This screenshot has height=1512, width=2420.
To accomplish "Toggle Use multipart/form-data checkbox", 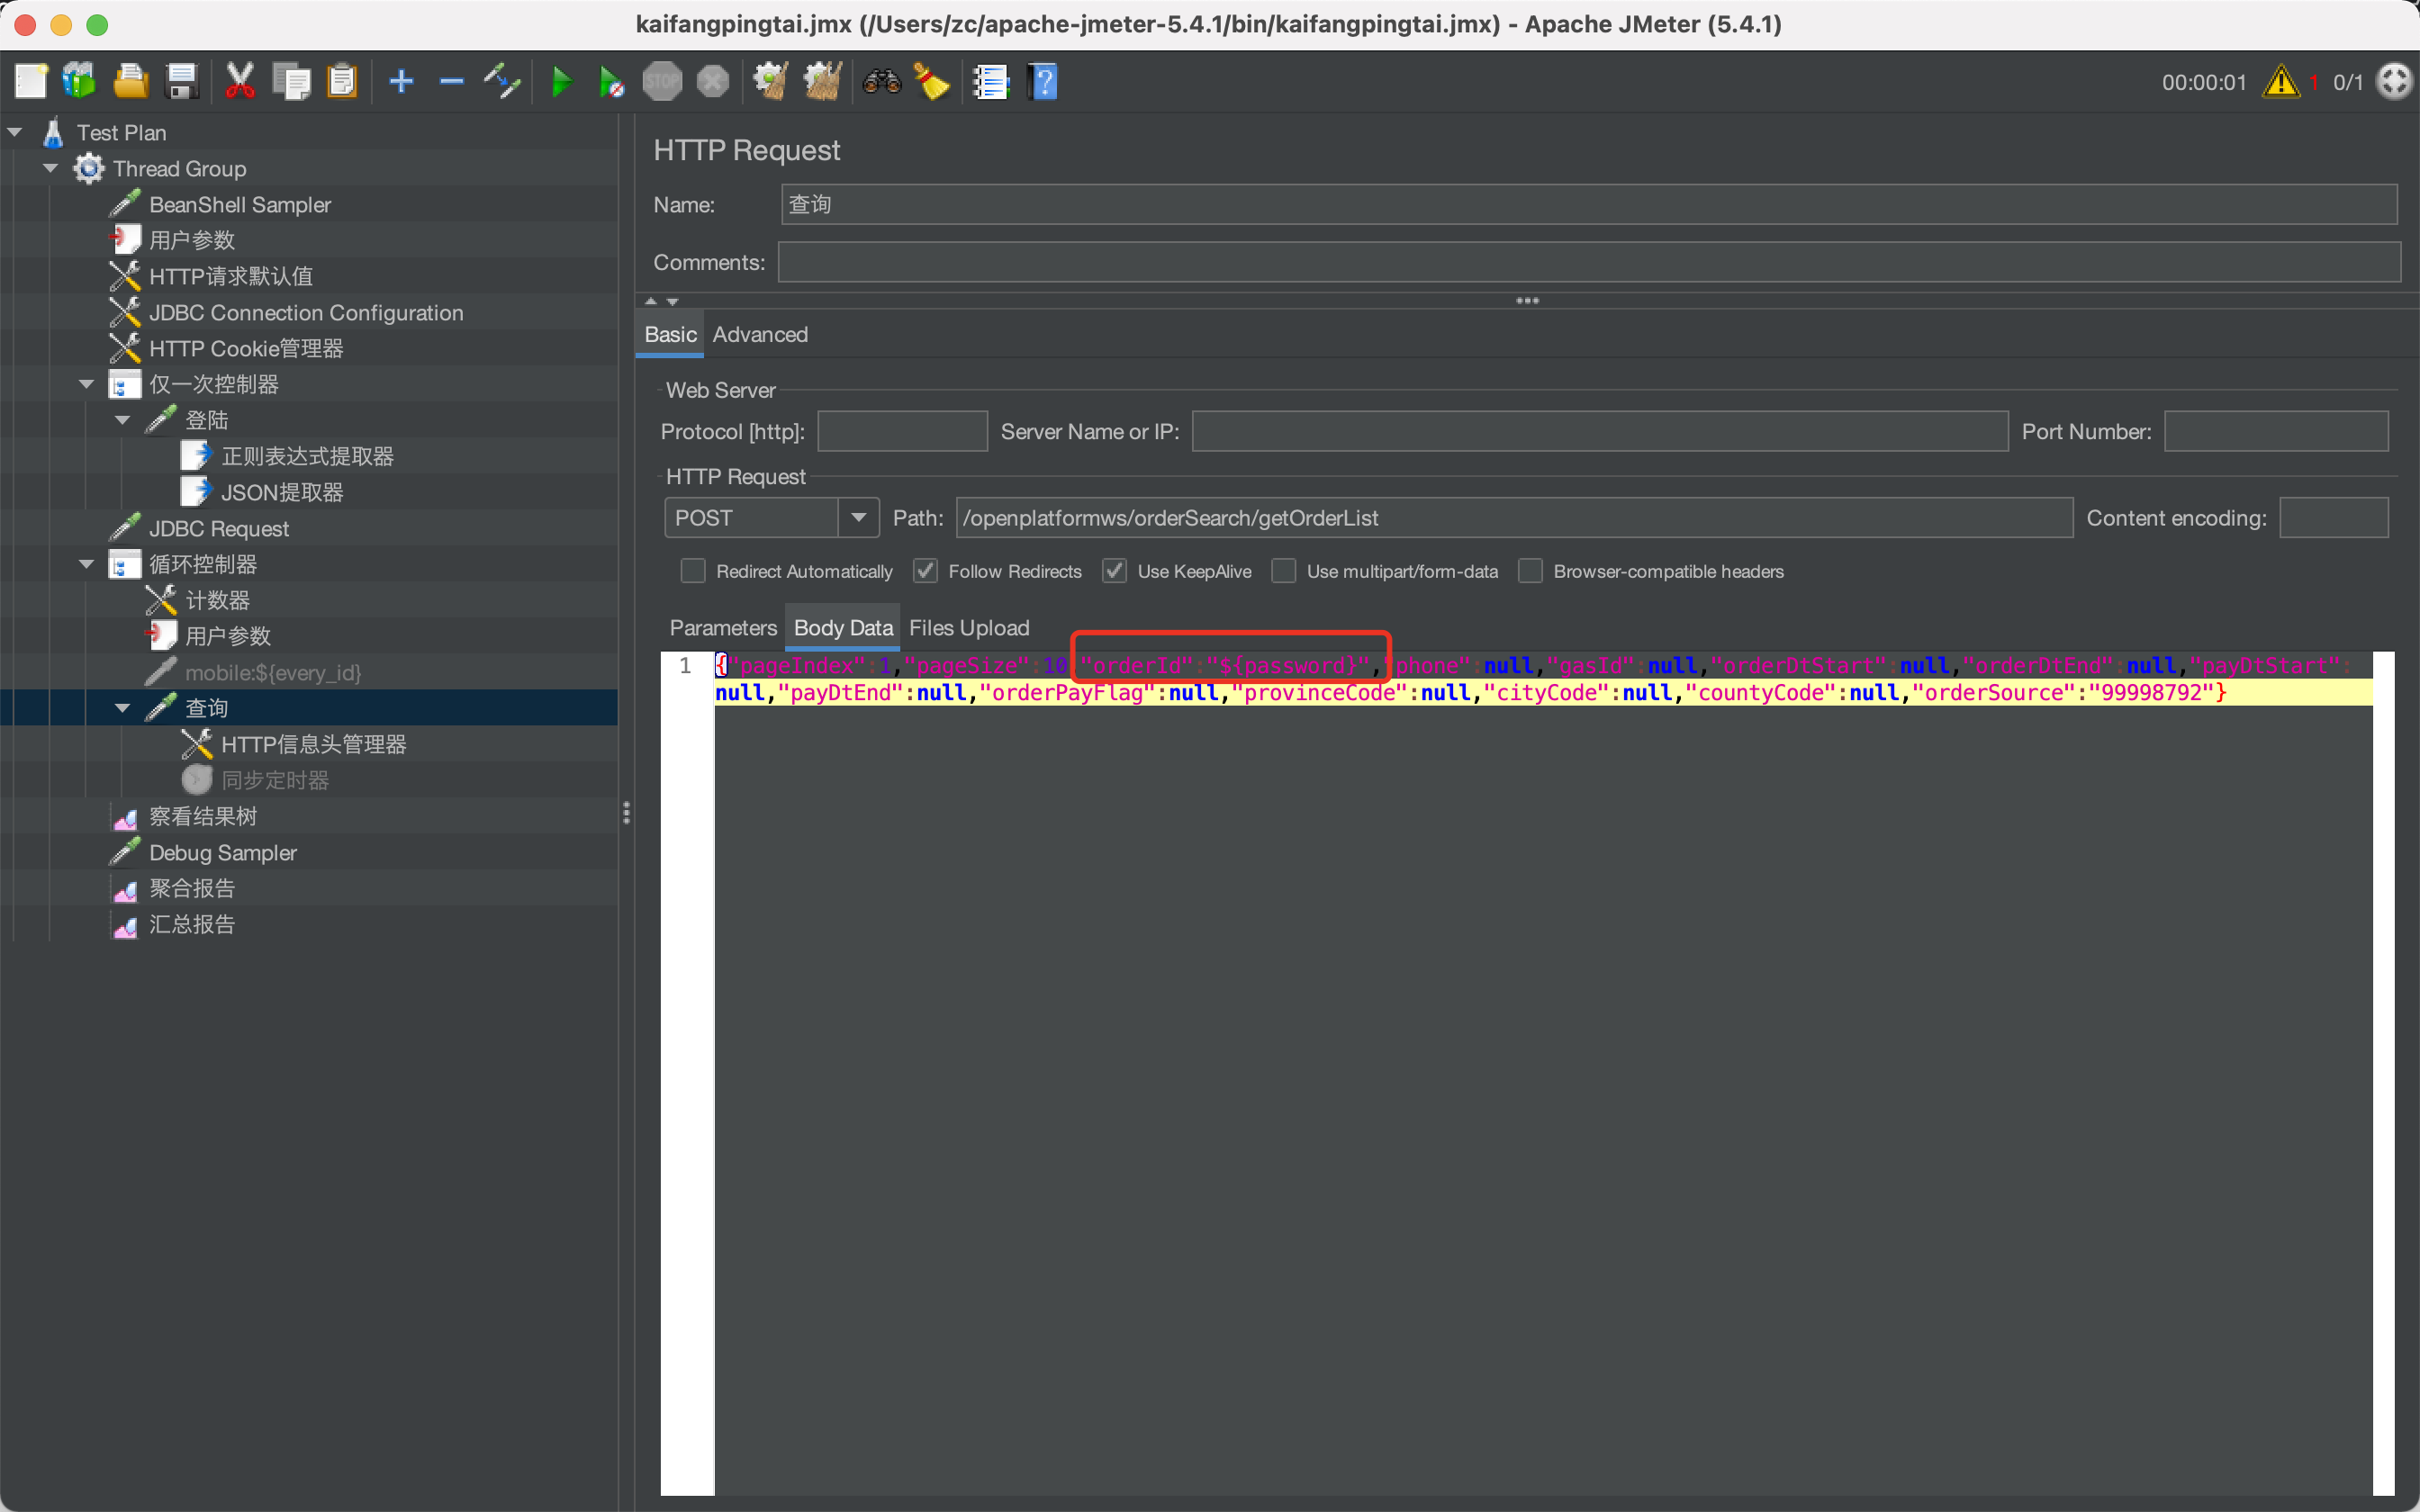I will coord(1283,571).
